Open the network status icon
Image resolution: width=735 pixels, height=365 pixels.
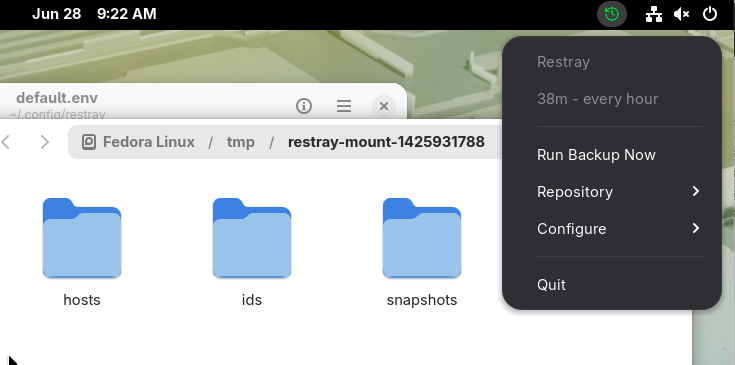(x=653, y=14)
